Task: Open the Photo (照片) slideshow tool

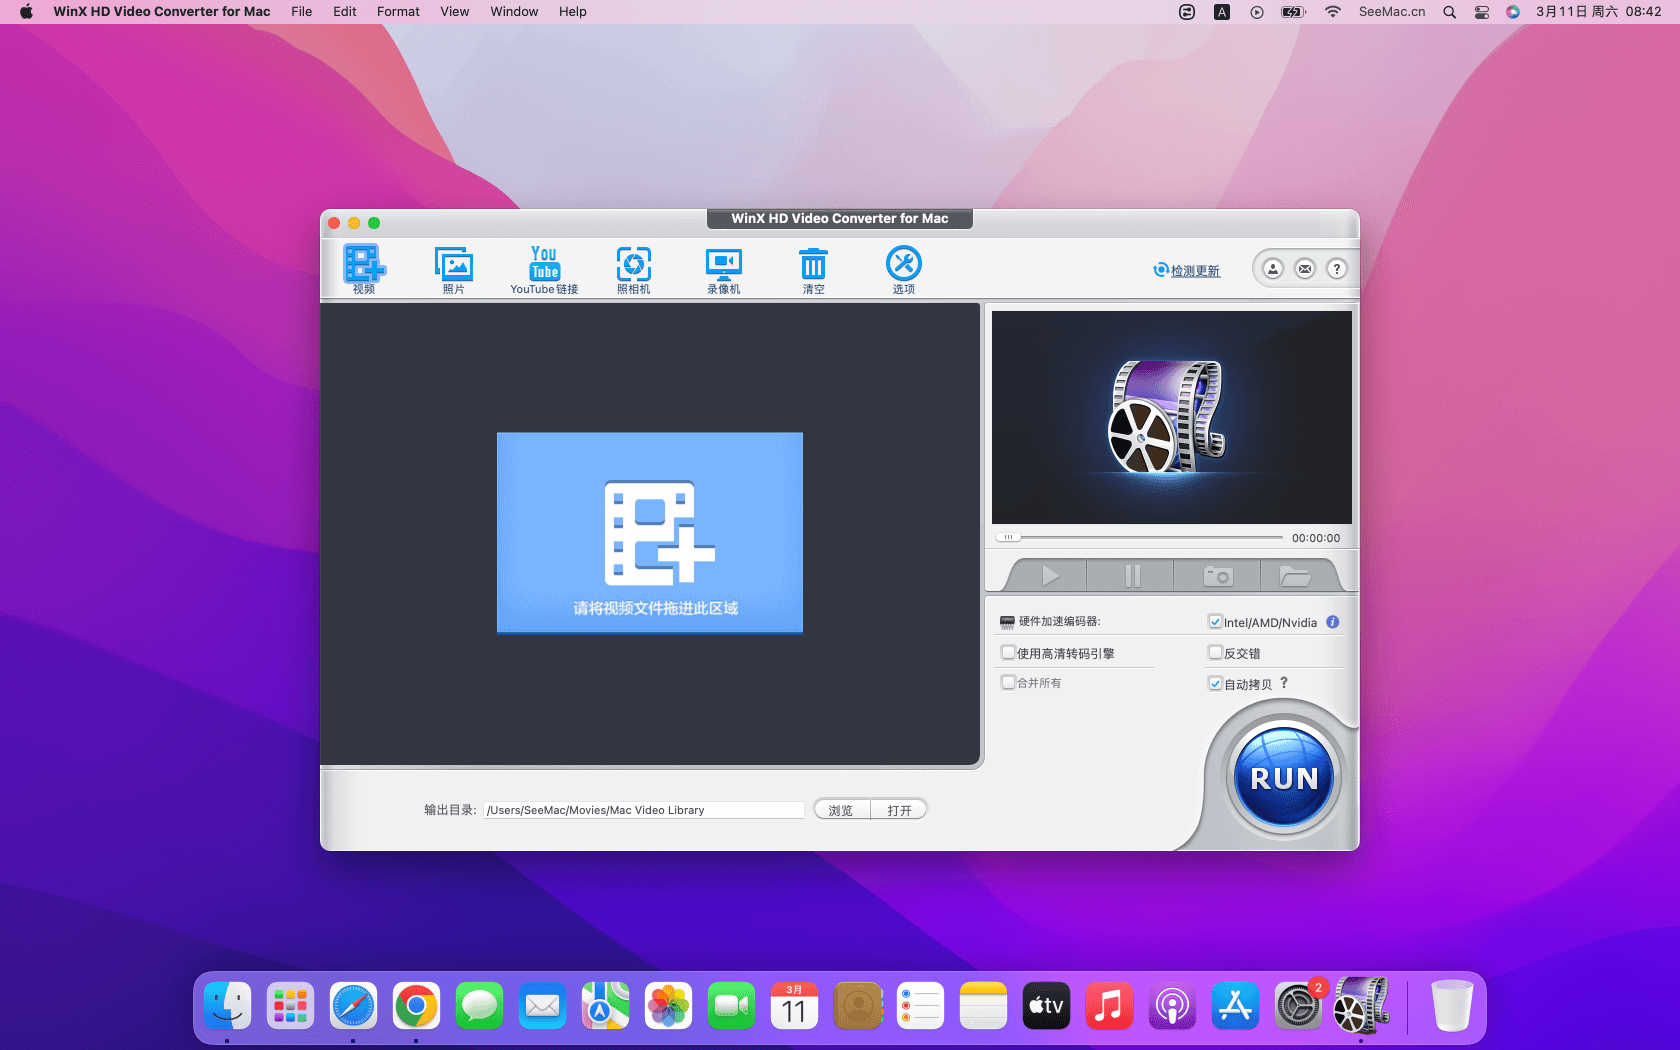Action: tap(453, 266)
